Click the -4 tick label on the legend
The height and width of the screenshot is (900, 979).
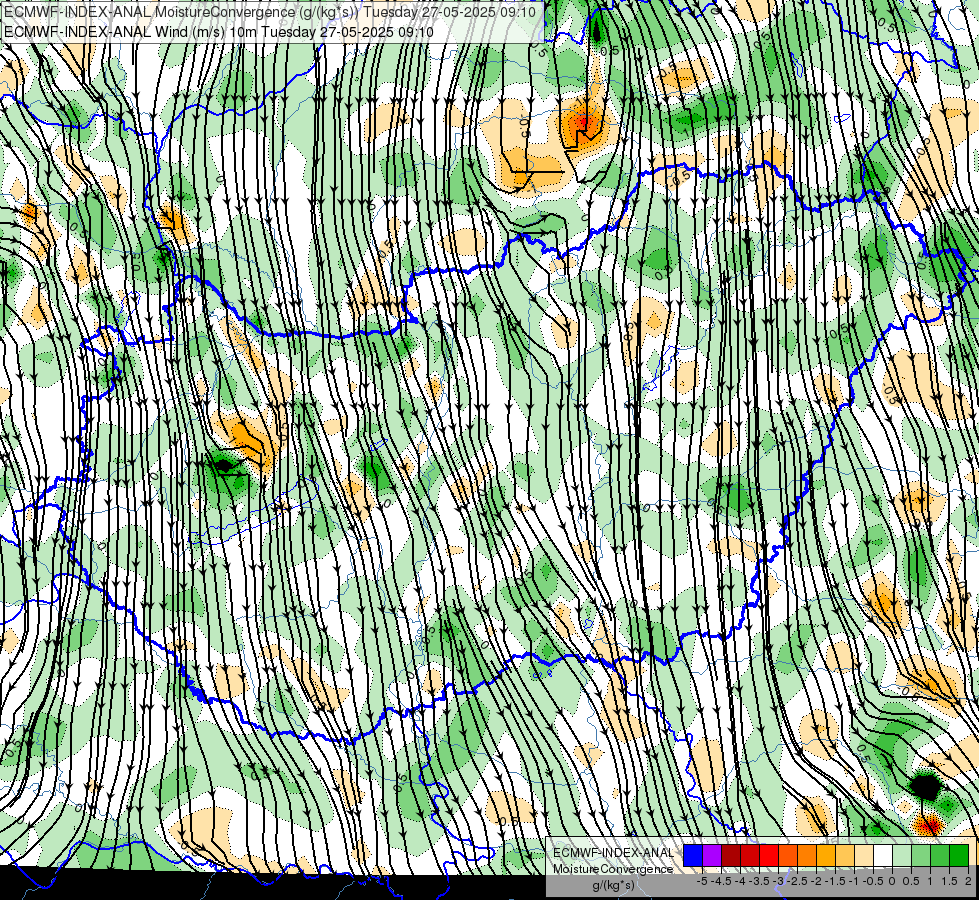click(x=740, y=881)
